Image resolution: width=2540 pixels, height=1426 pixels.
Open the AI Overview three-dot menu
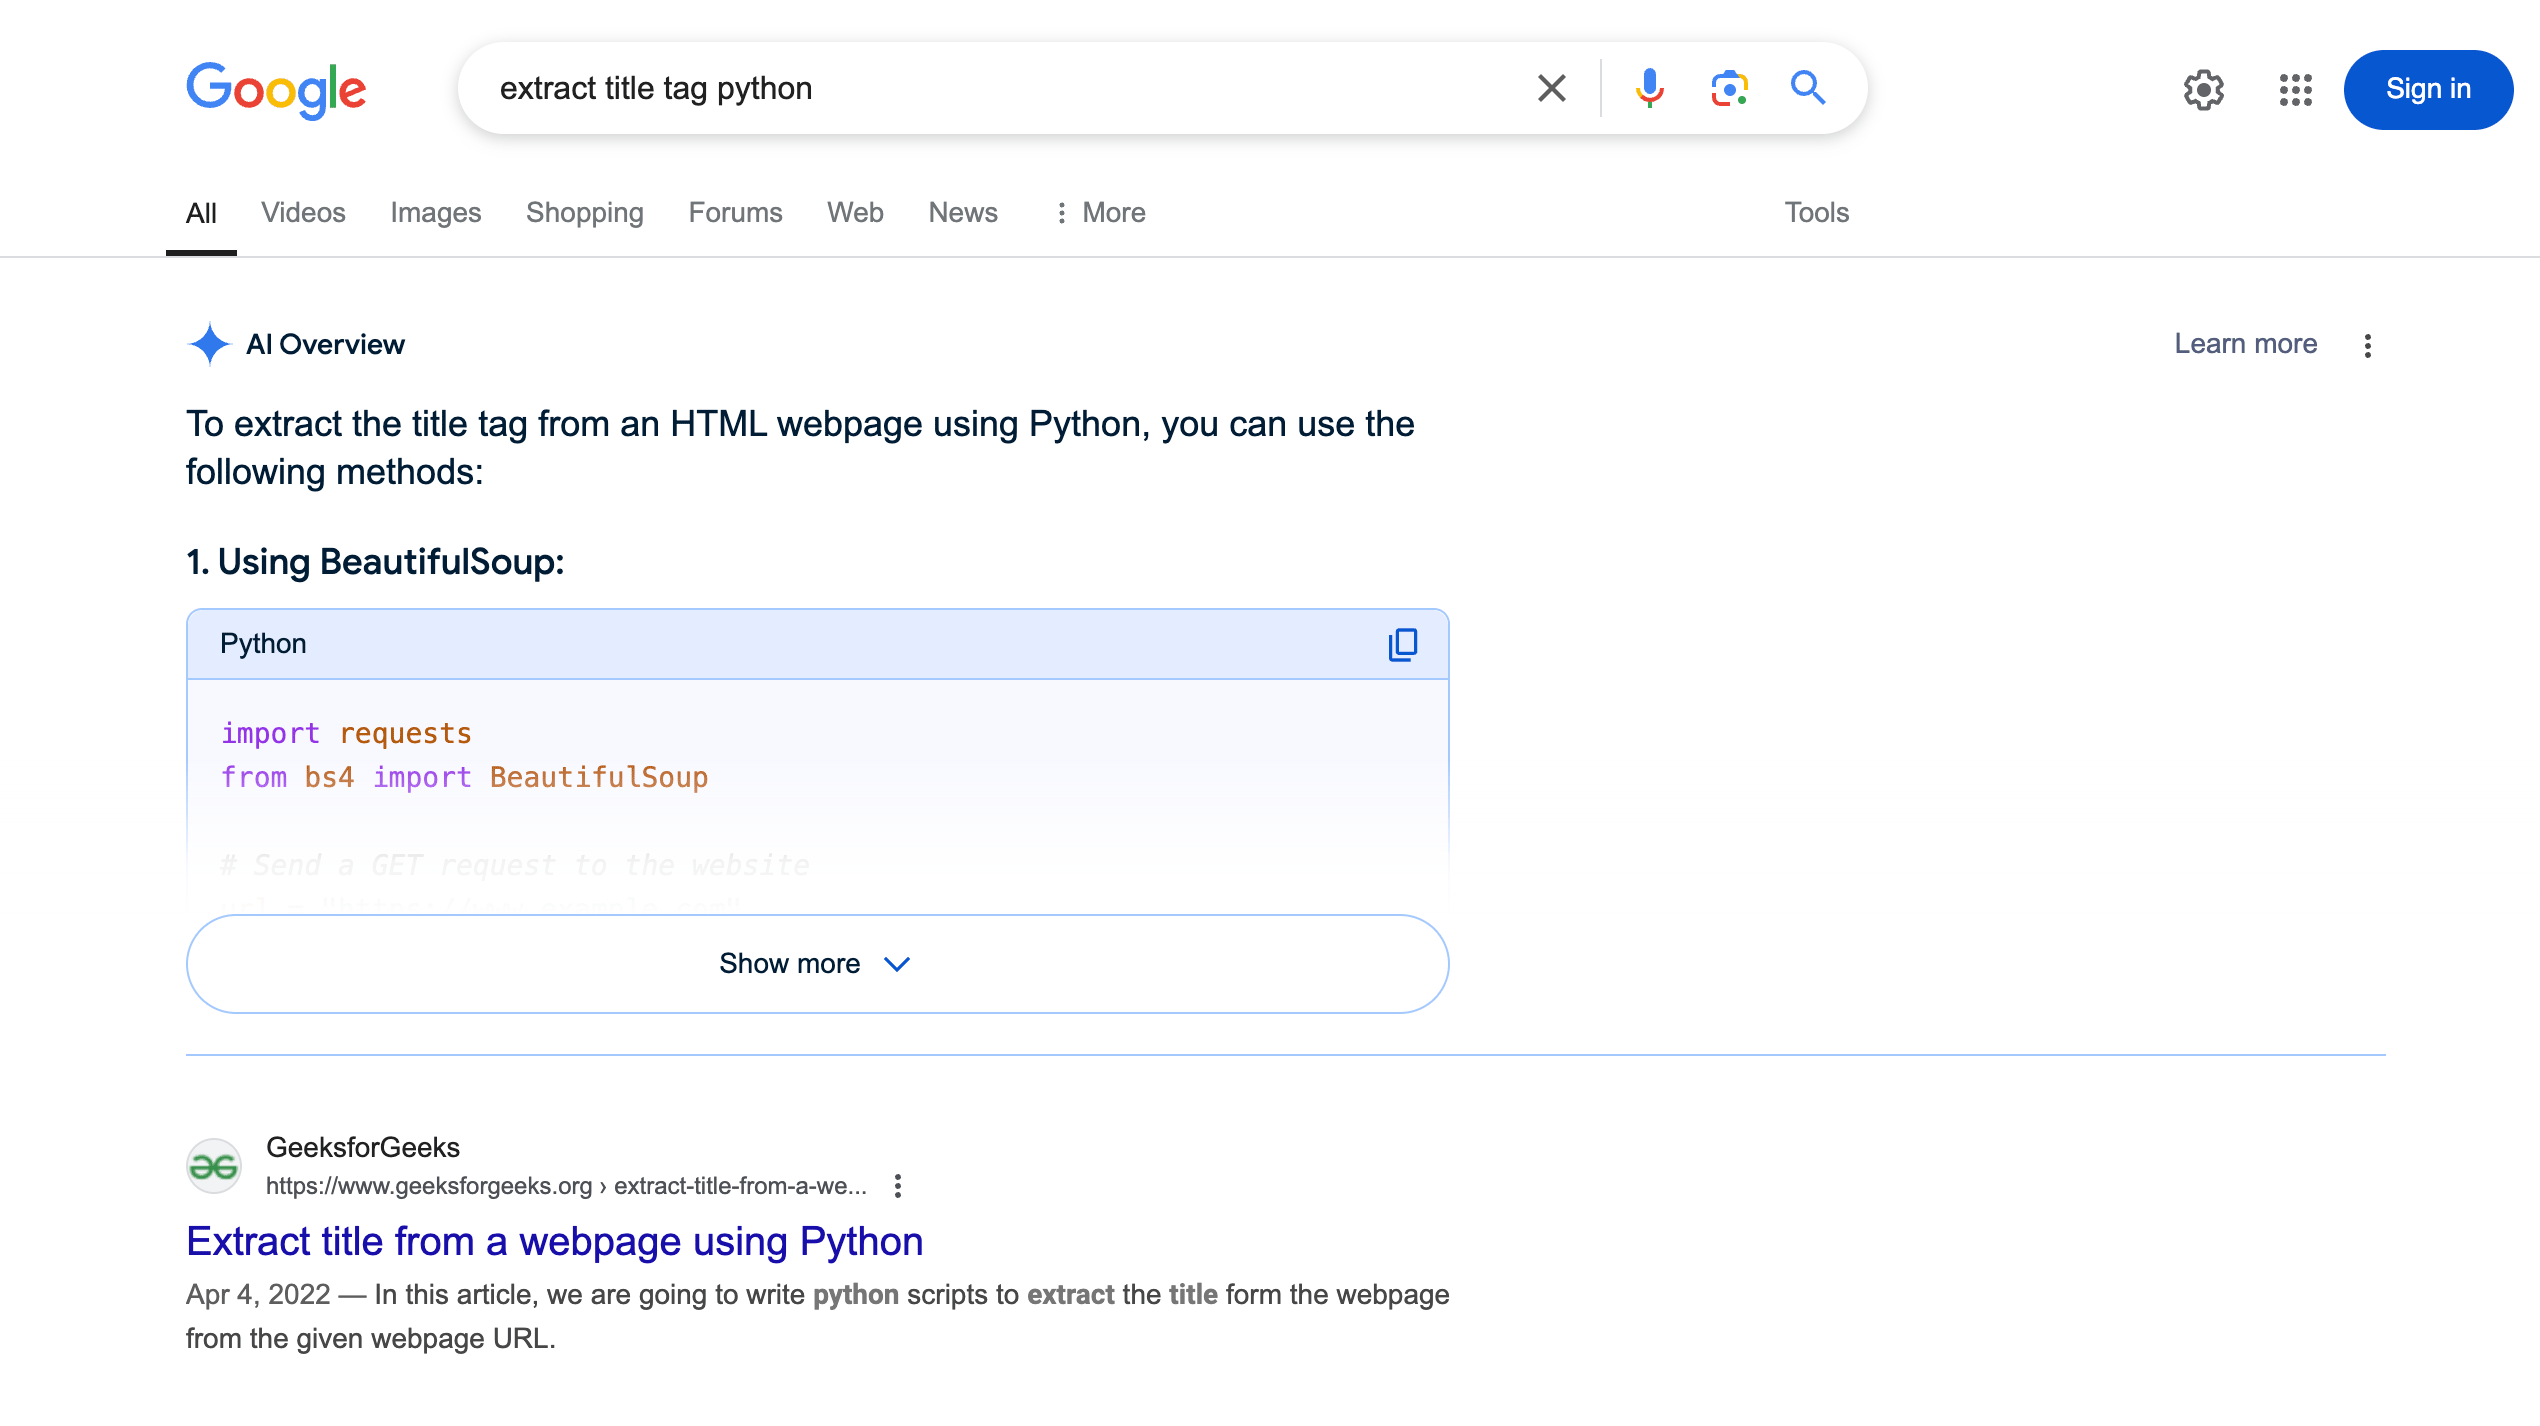(2368, 344)
